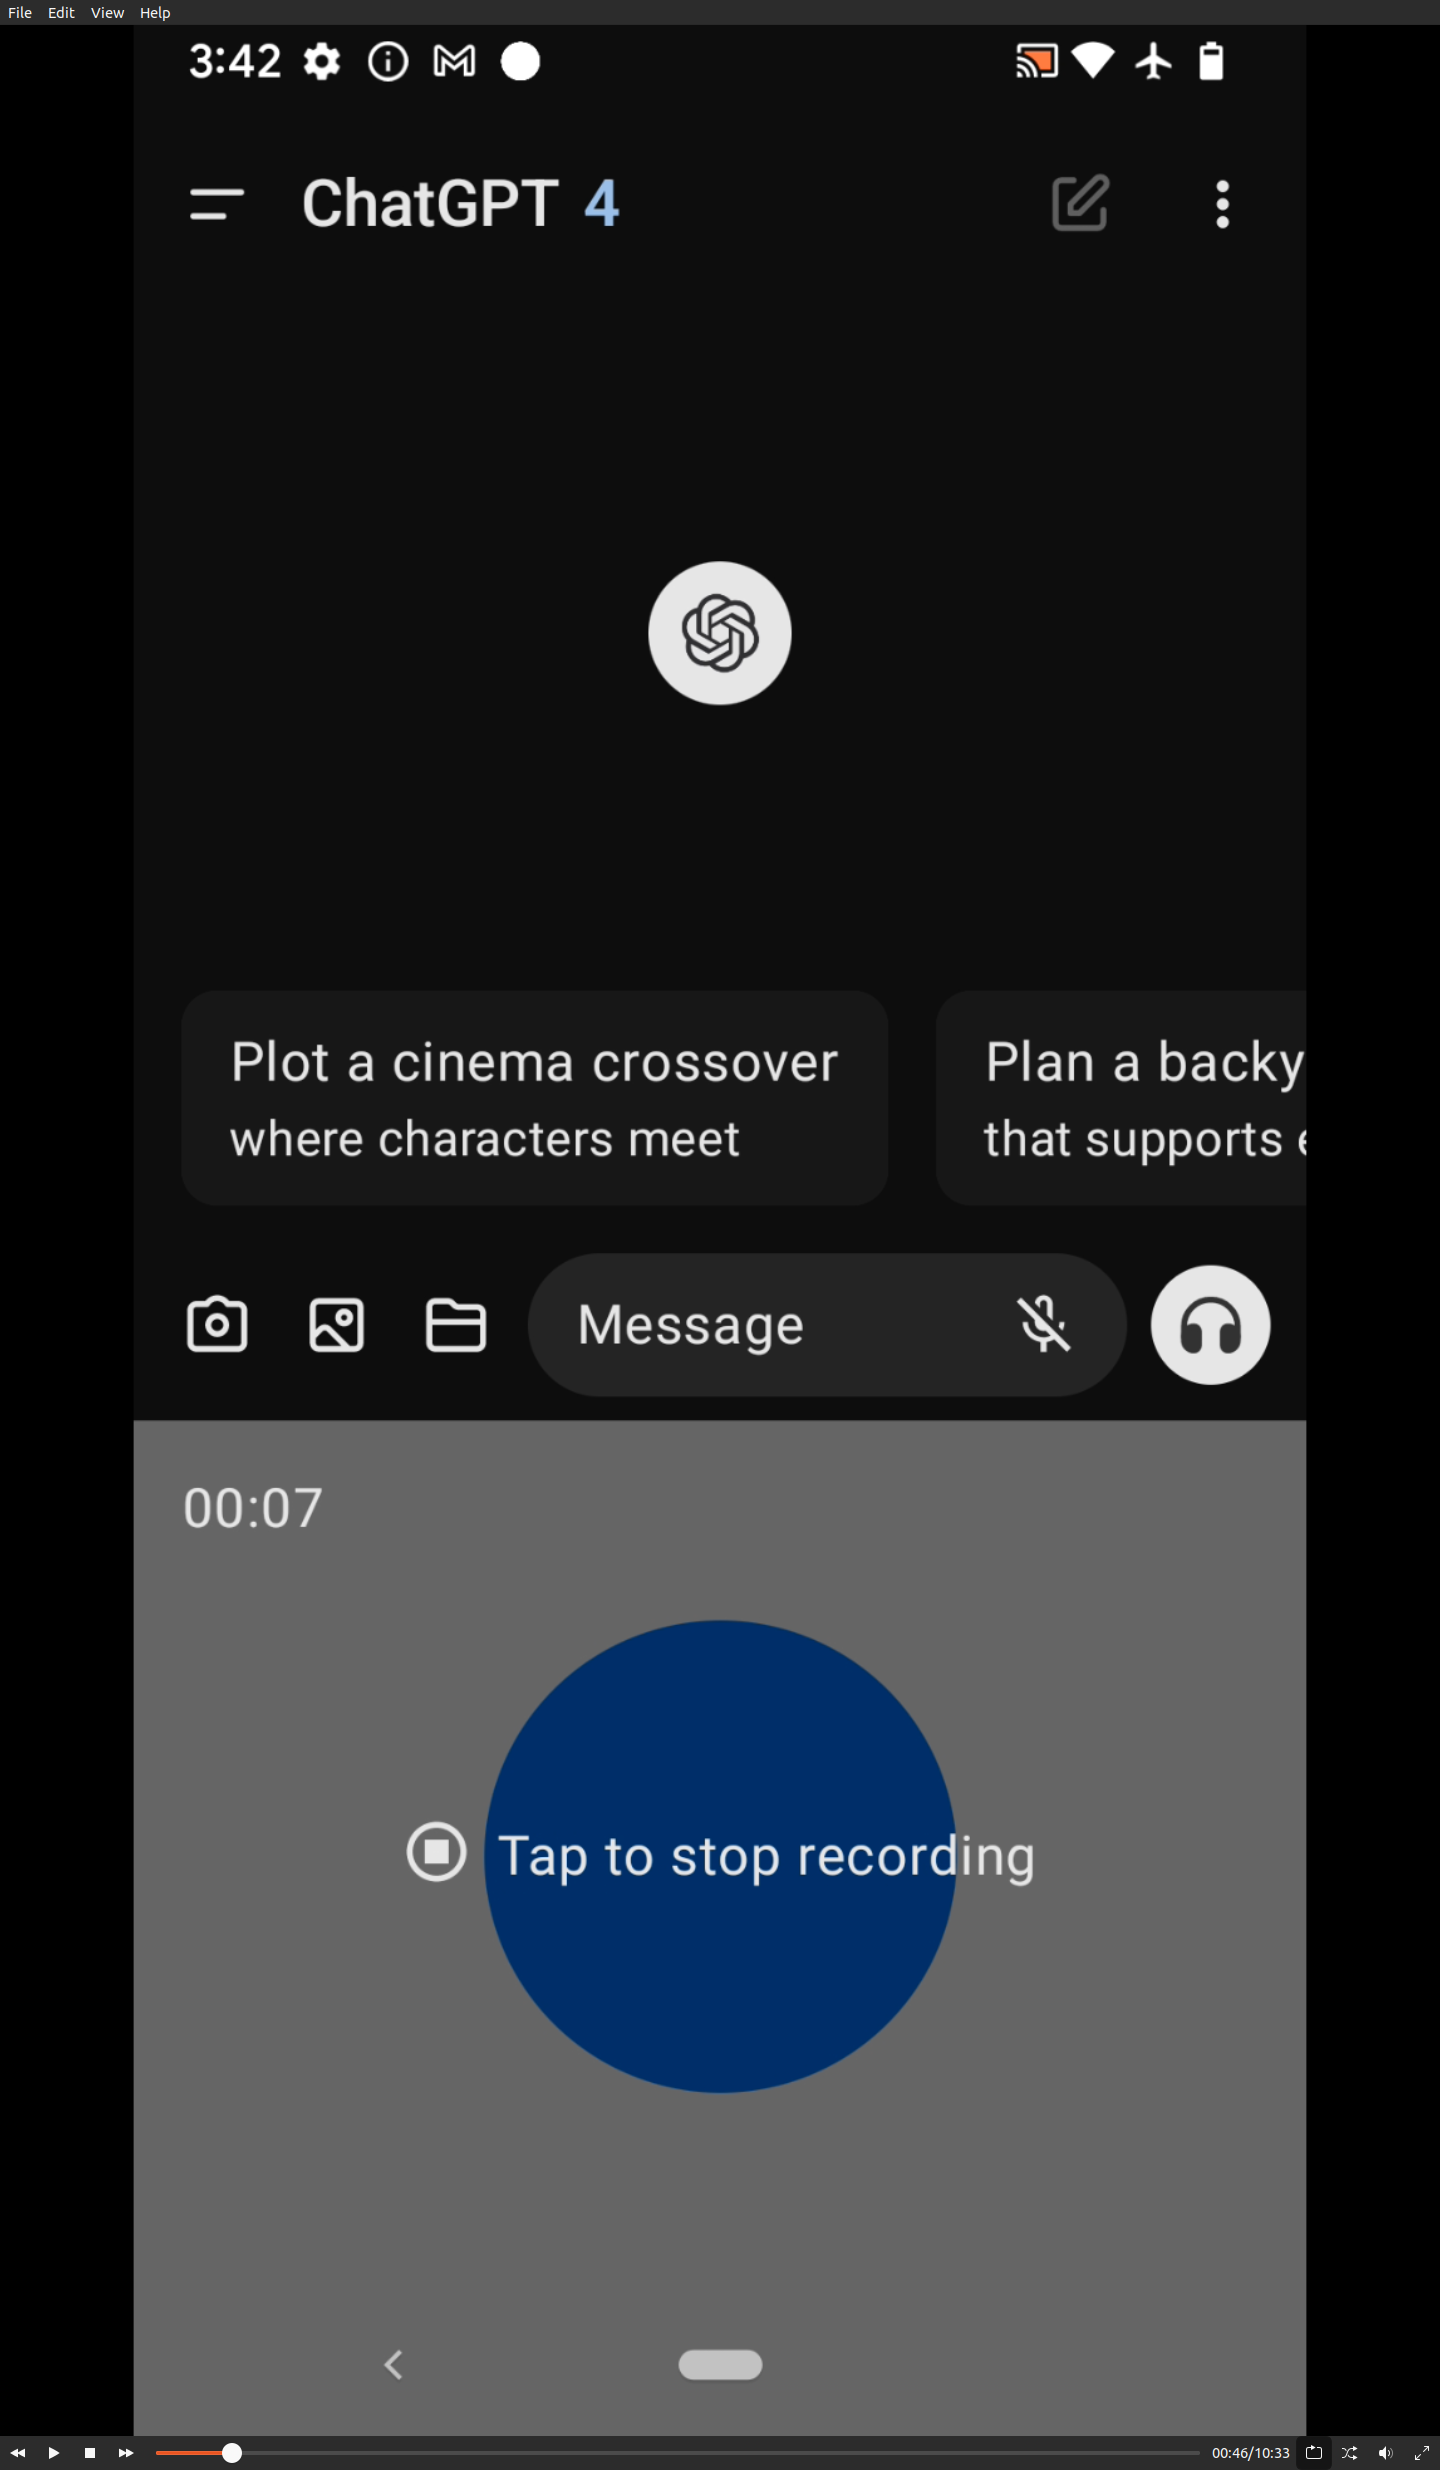Open the ChatGPT sidebar hamburger menu
This screenshot has width=1440, height=2470.
pyautogui.click(x=217, y=204)
